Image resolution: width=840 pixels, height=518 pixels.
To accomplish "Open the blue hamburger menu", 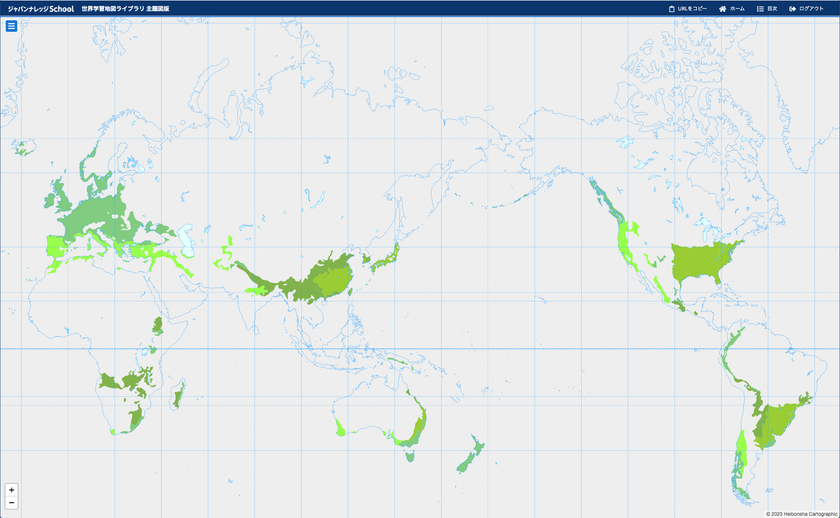I will coord(11,26).
